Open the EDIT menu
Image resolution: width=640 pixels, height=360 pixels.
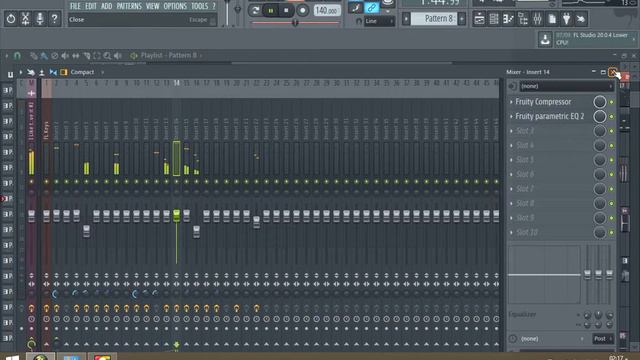(91, 6)
